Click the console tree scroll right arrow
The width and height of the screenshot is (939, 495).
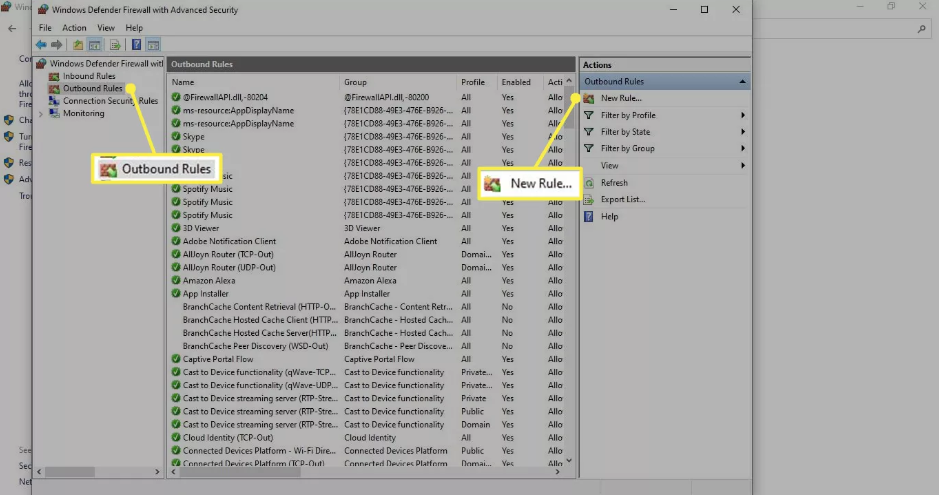pyautogui.click(x=157, y=472)
